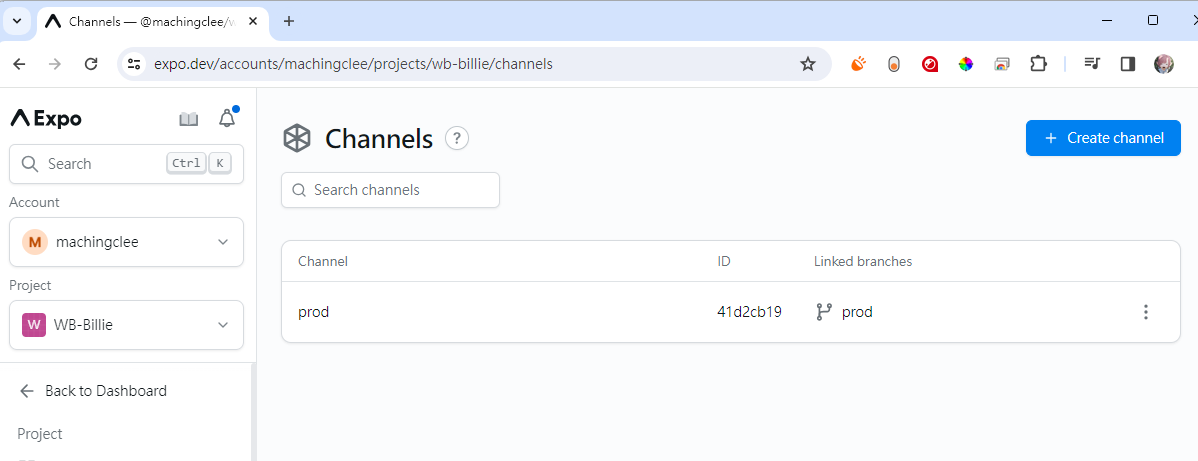Open the colorful wheel extension icon
Screen dimensions: 1198x461
(966, 64)
